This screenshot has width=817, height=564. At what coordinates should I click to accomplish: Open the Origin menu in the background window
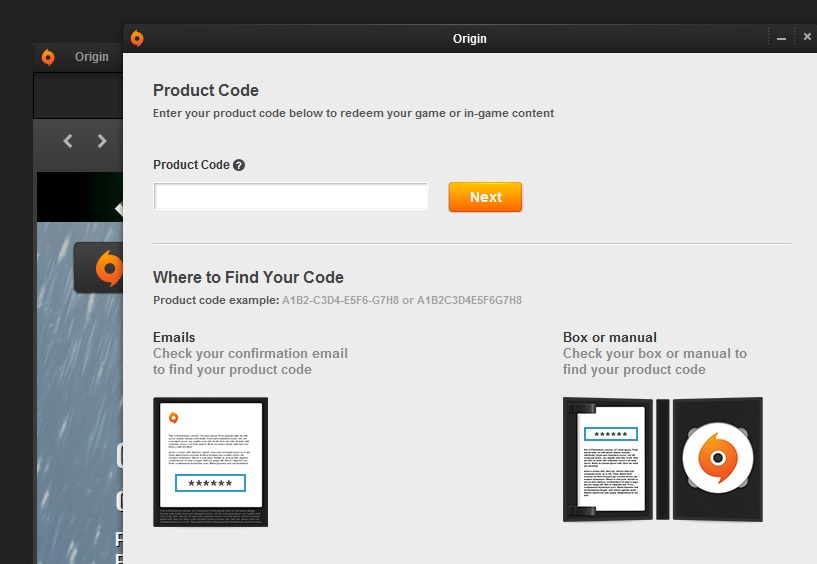pyautogui.click(x=92, y=57)
